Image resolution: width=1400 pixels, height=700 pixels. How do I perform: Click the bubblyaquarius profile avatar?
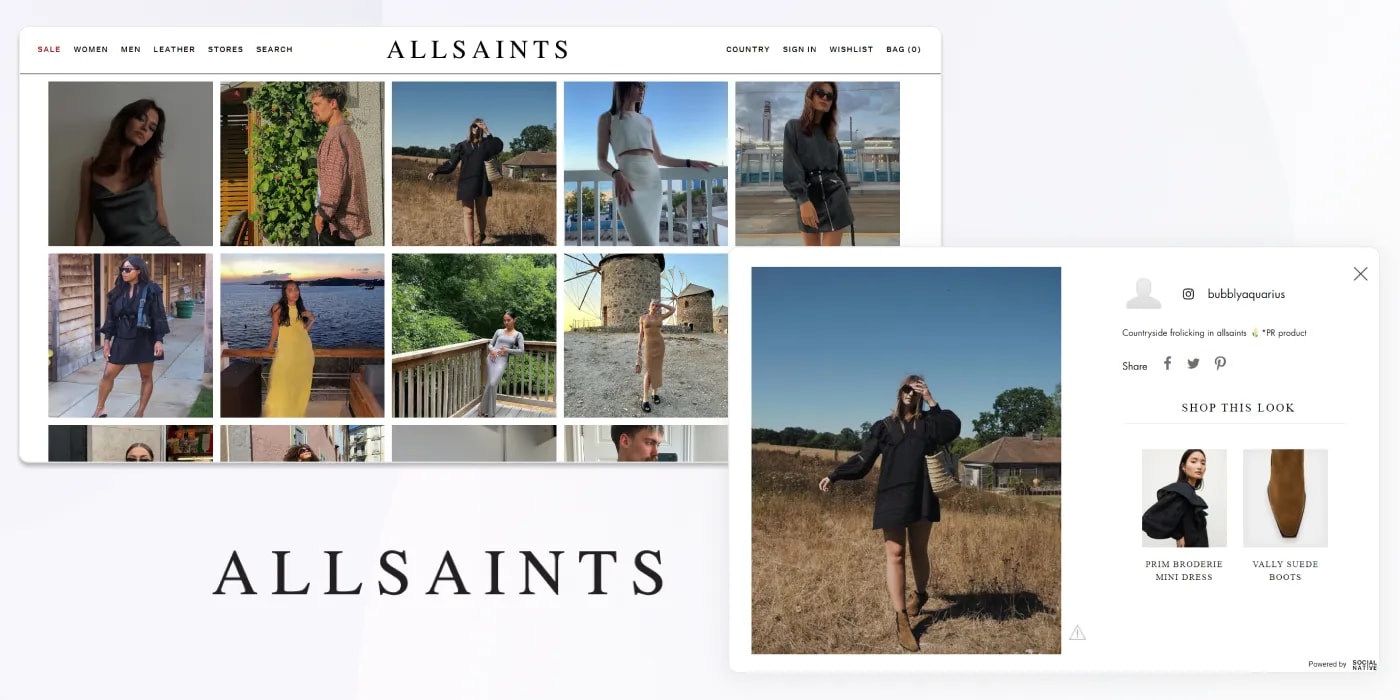(1143, 294)
